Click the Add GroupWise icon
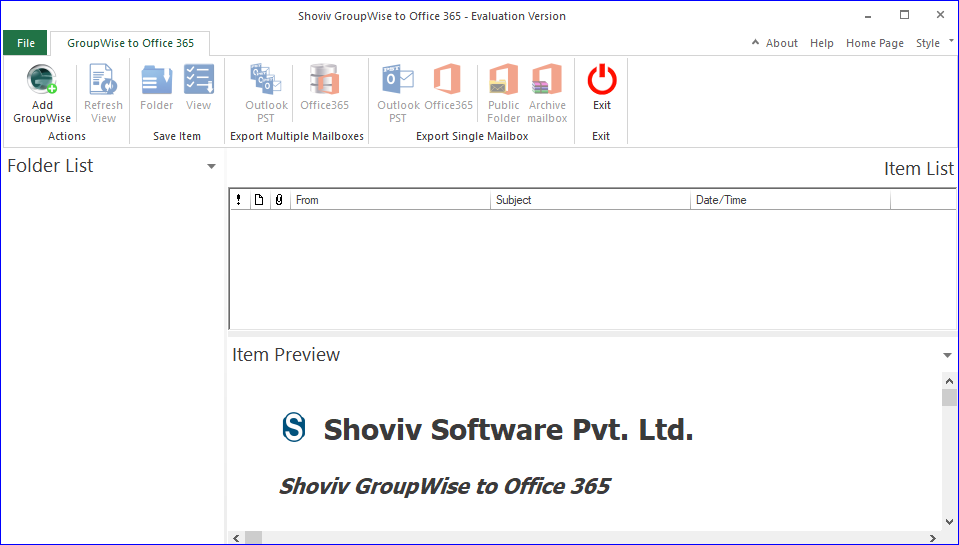This screenshot has width=959, height=545. click(42, 80)
